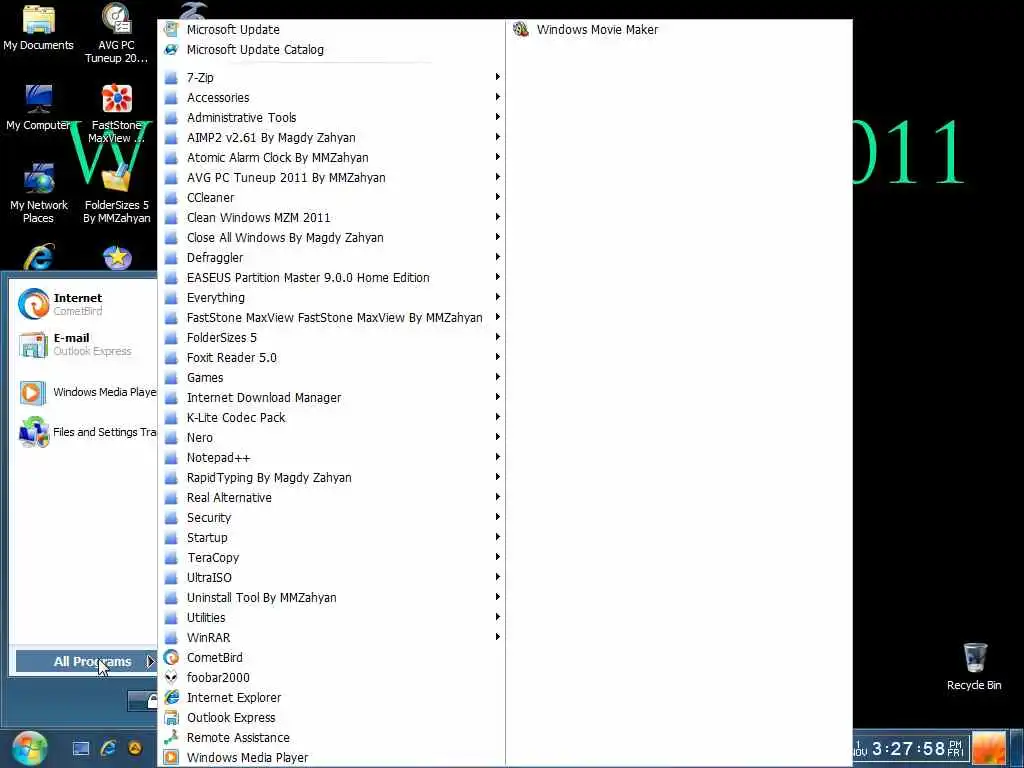Viewport: 1024px width, 768px height.
Task: Select the Notepad++ menu entry text
Action: (218, 458)
